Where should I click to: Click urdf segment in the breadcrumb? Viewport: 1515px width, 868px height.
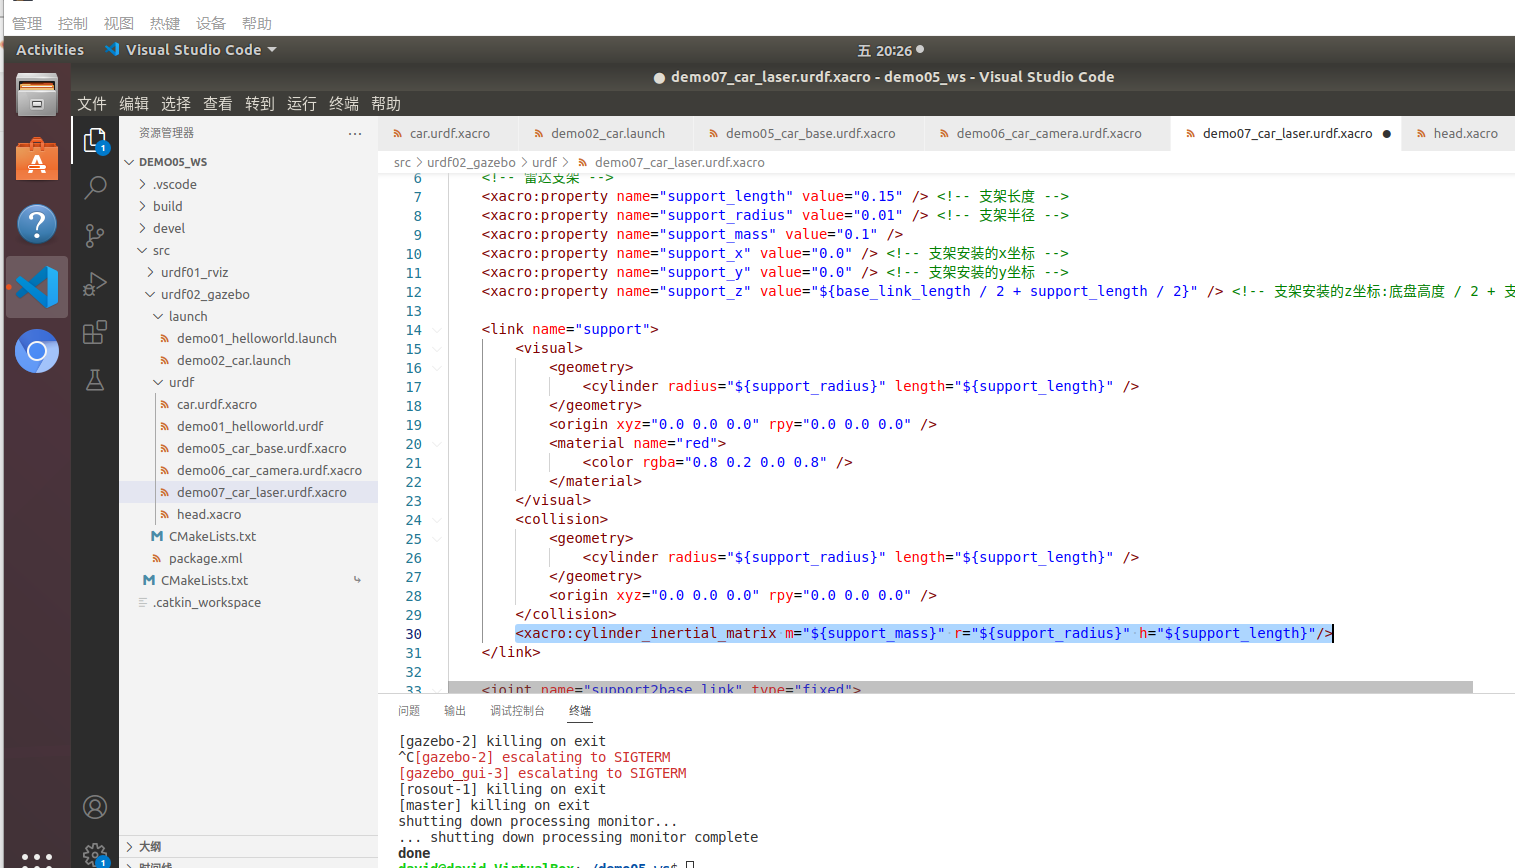(x=544, y=162)
